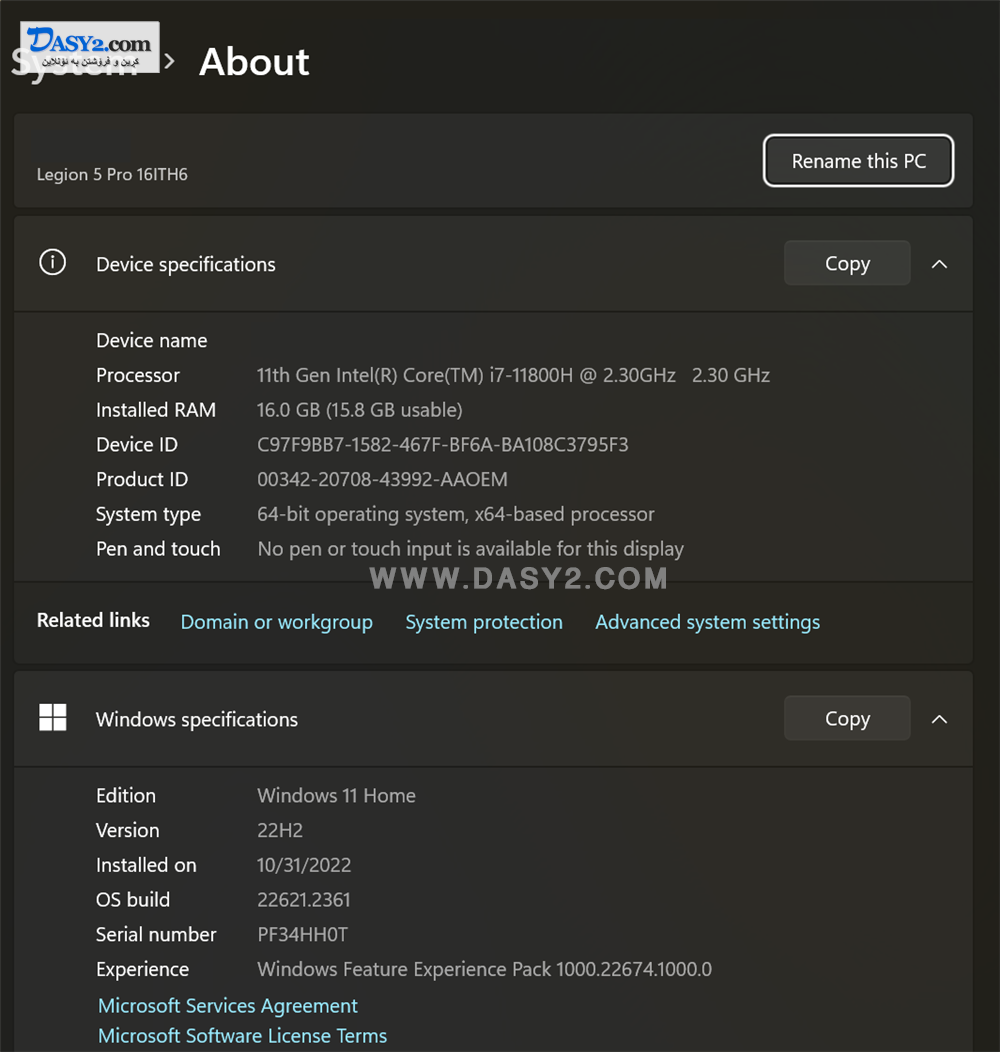Click the Serial number value PF34HH0T
The width and height of the screenshot is (1000, 1052).
coord(302,935)
